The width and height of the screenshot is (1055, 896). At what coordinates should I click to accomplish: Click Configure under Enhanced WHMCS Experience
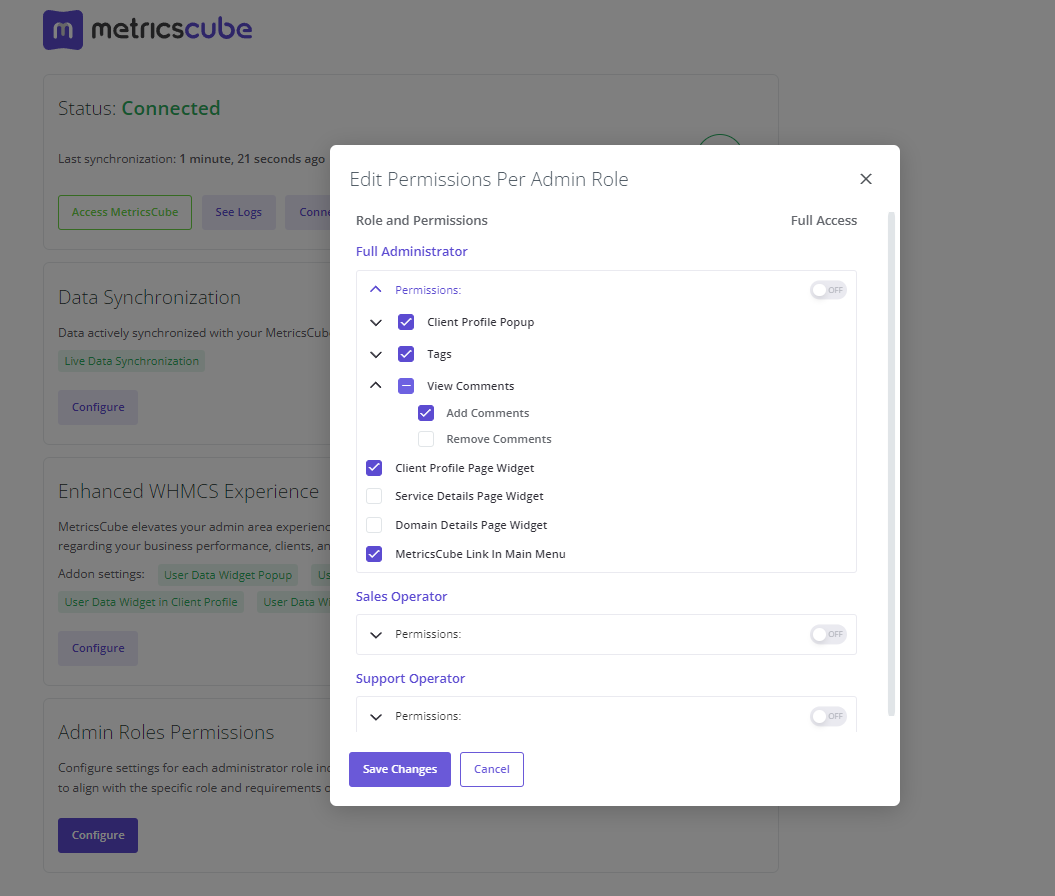coord(98,648)
